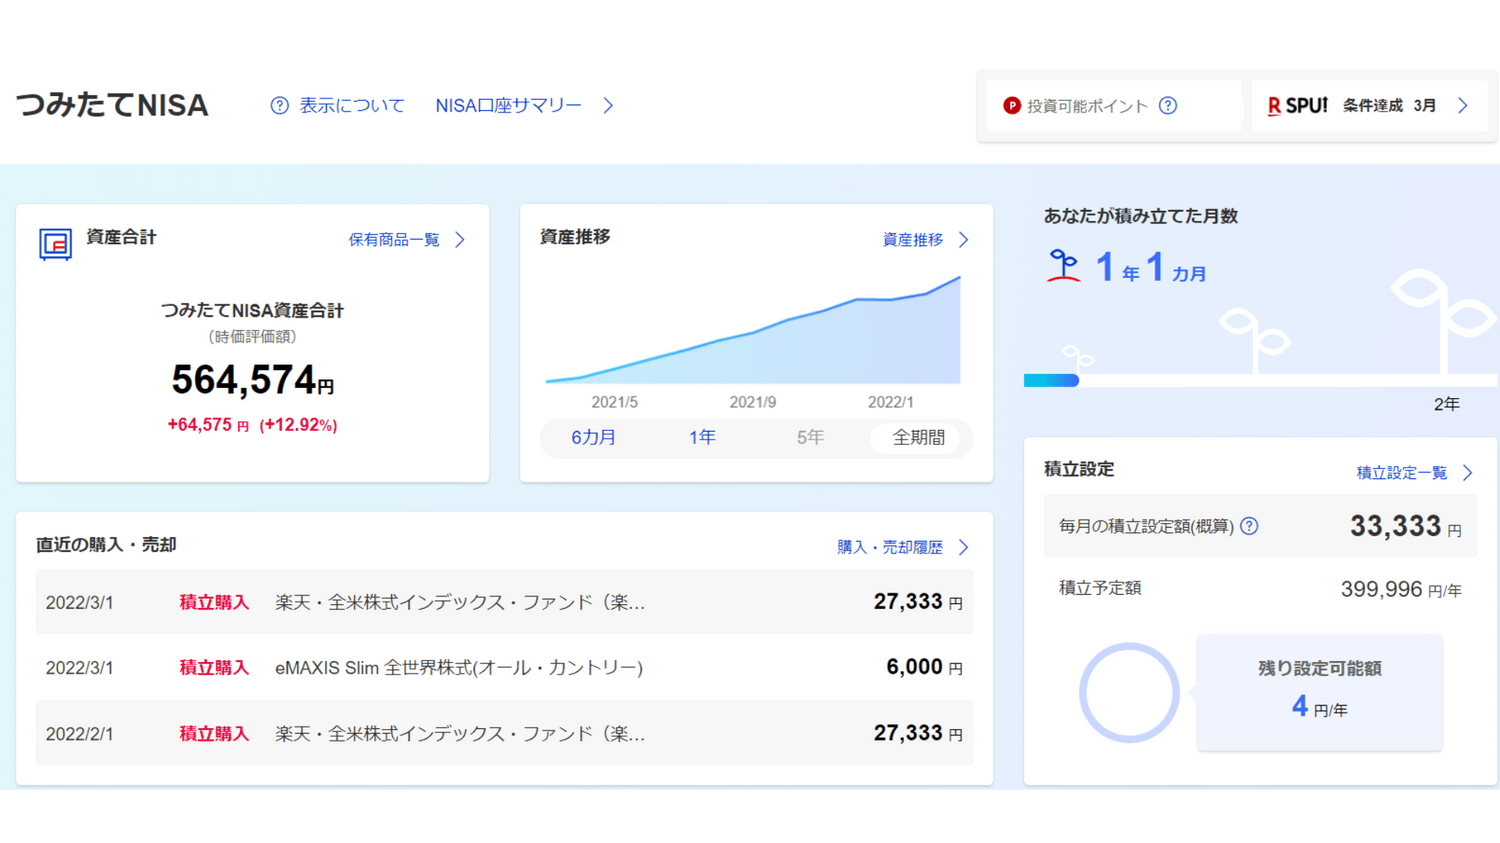Click the blue accumulation progress bar
The width and height of the screenshot is (1500, 843).
1051,380
